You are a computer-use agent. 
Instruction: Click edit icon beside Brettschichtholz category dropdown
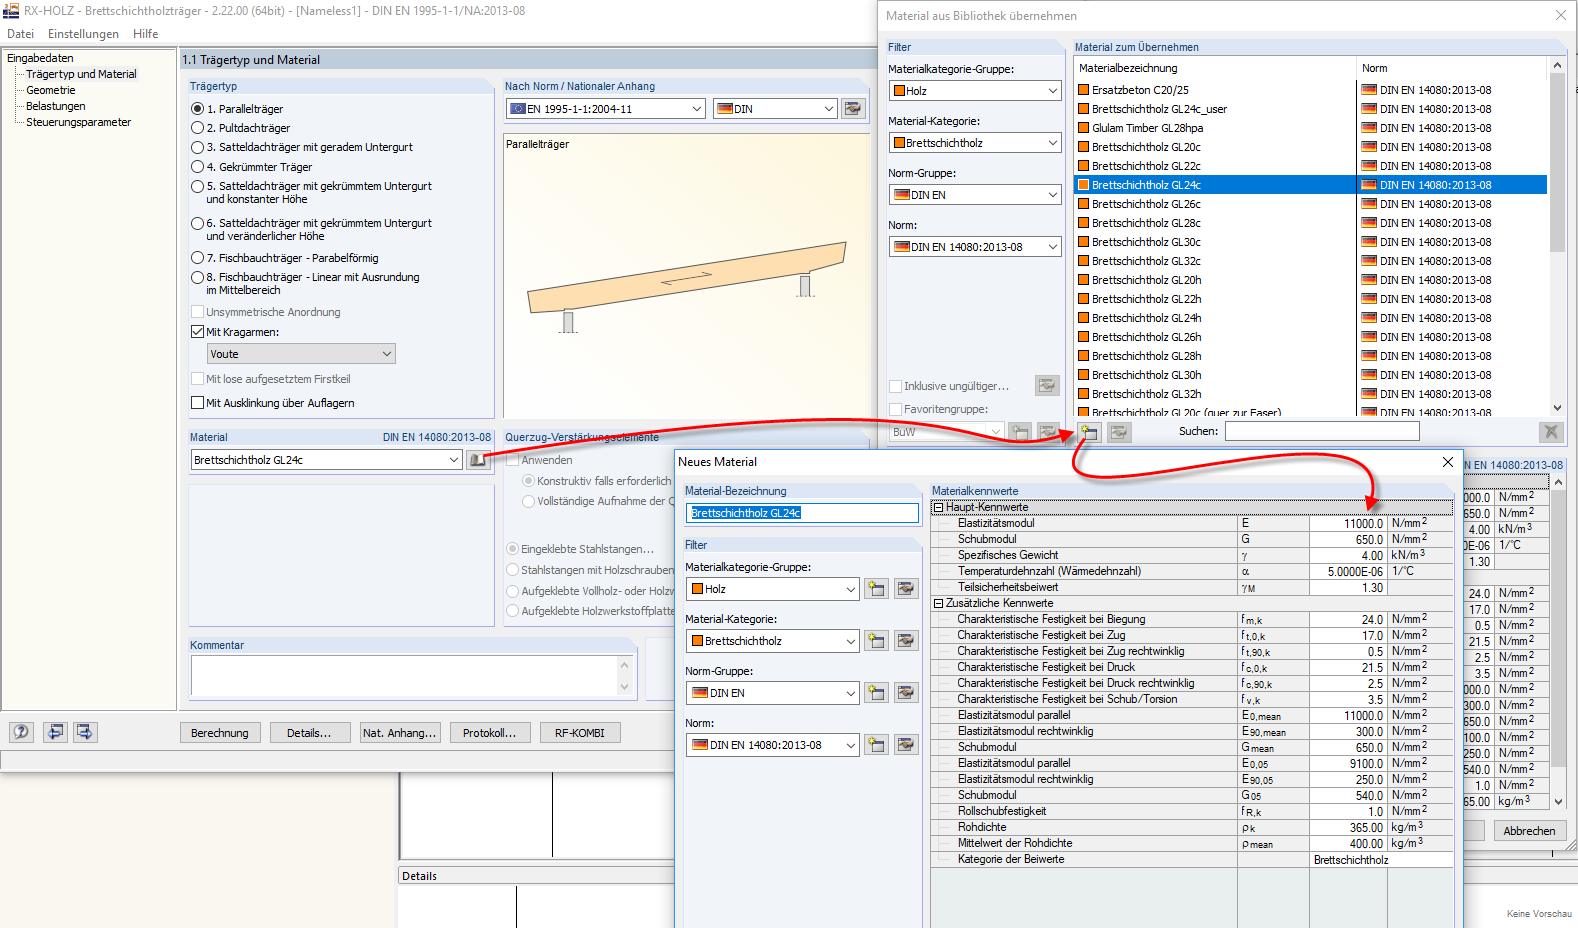(x=906, y=641)
